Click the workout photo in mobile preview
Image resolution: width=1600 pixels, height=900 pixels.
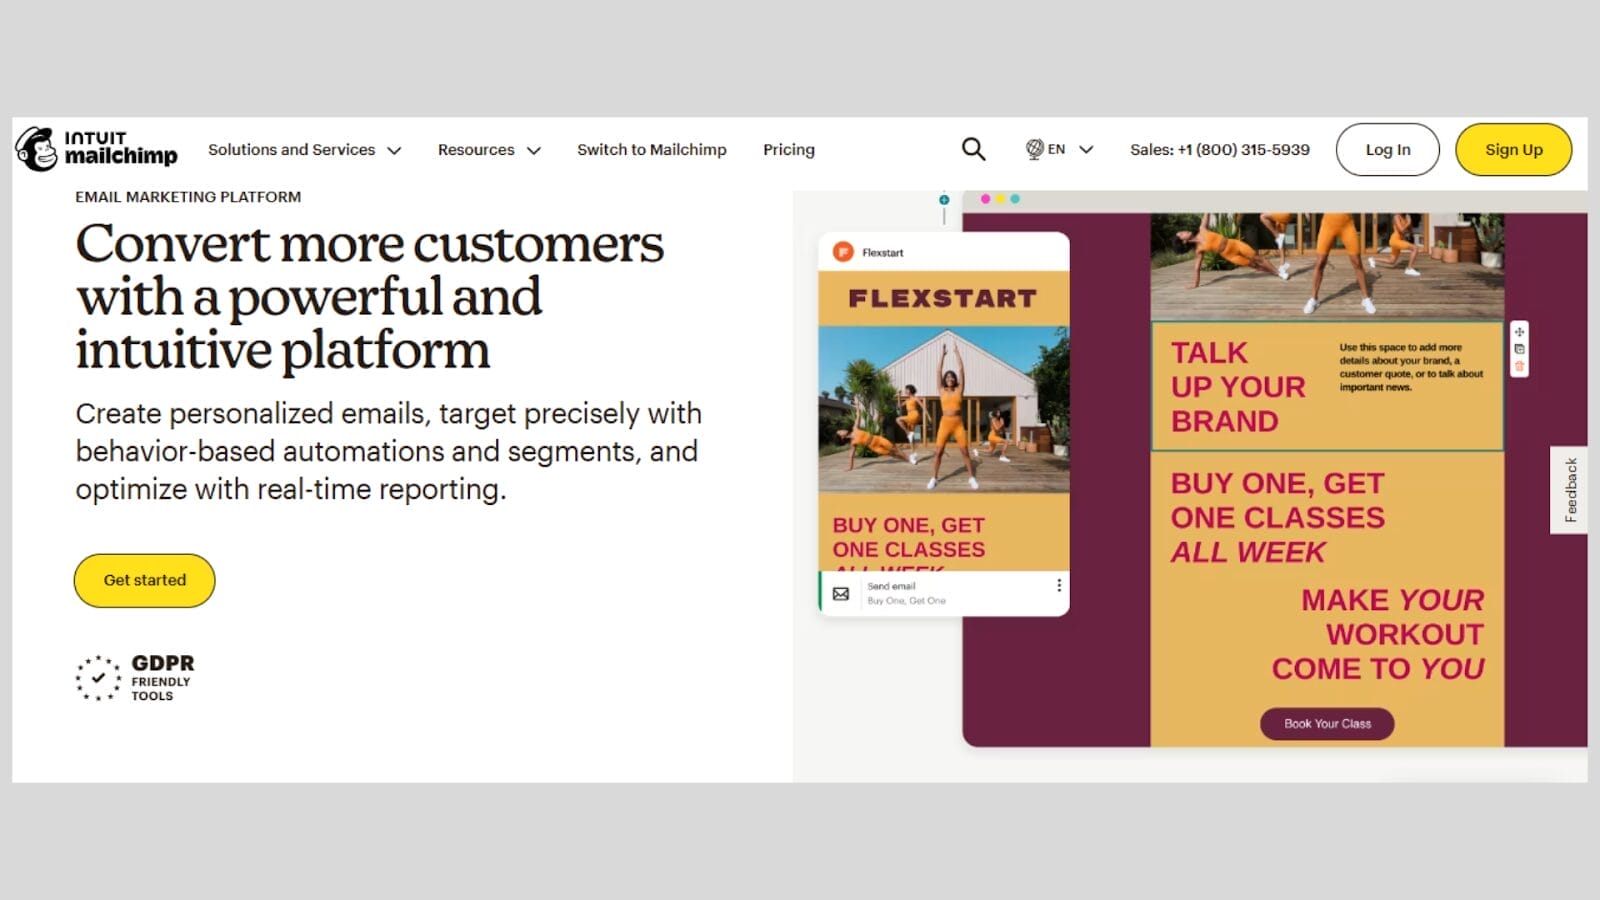(944, 409)
